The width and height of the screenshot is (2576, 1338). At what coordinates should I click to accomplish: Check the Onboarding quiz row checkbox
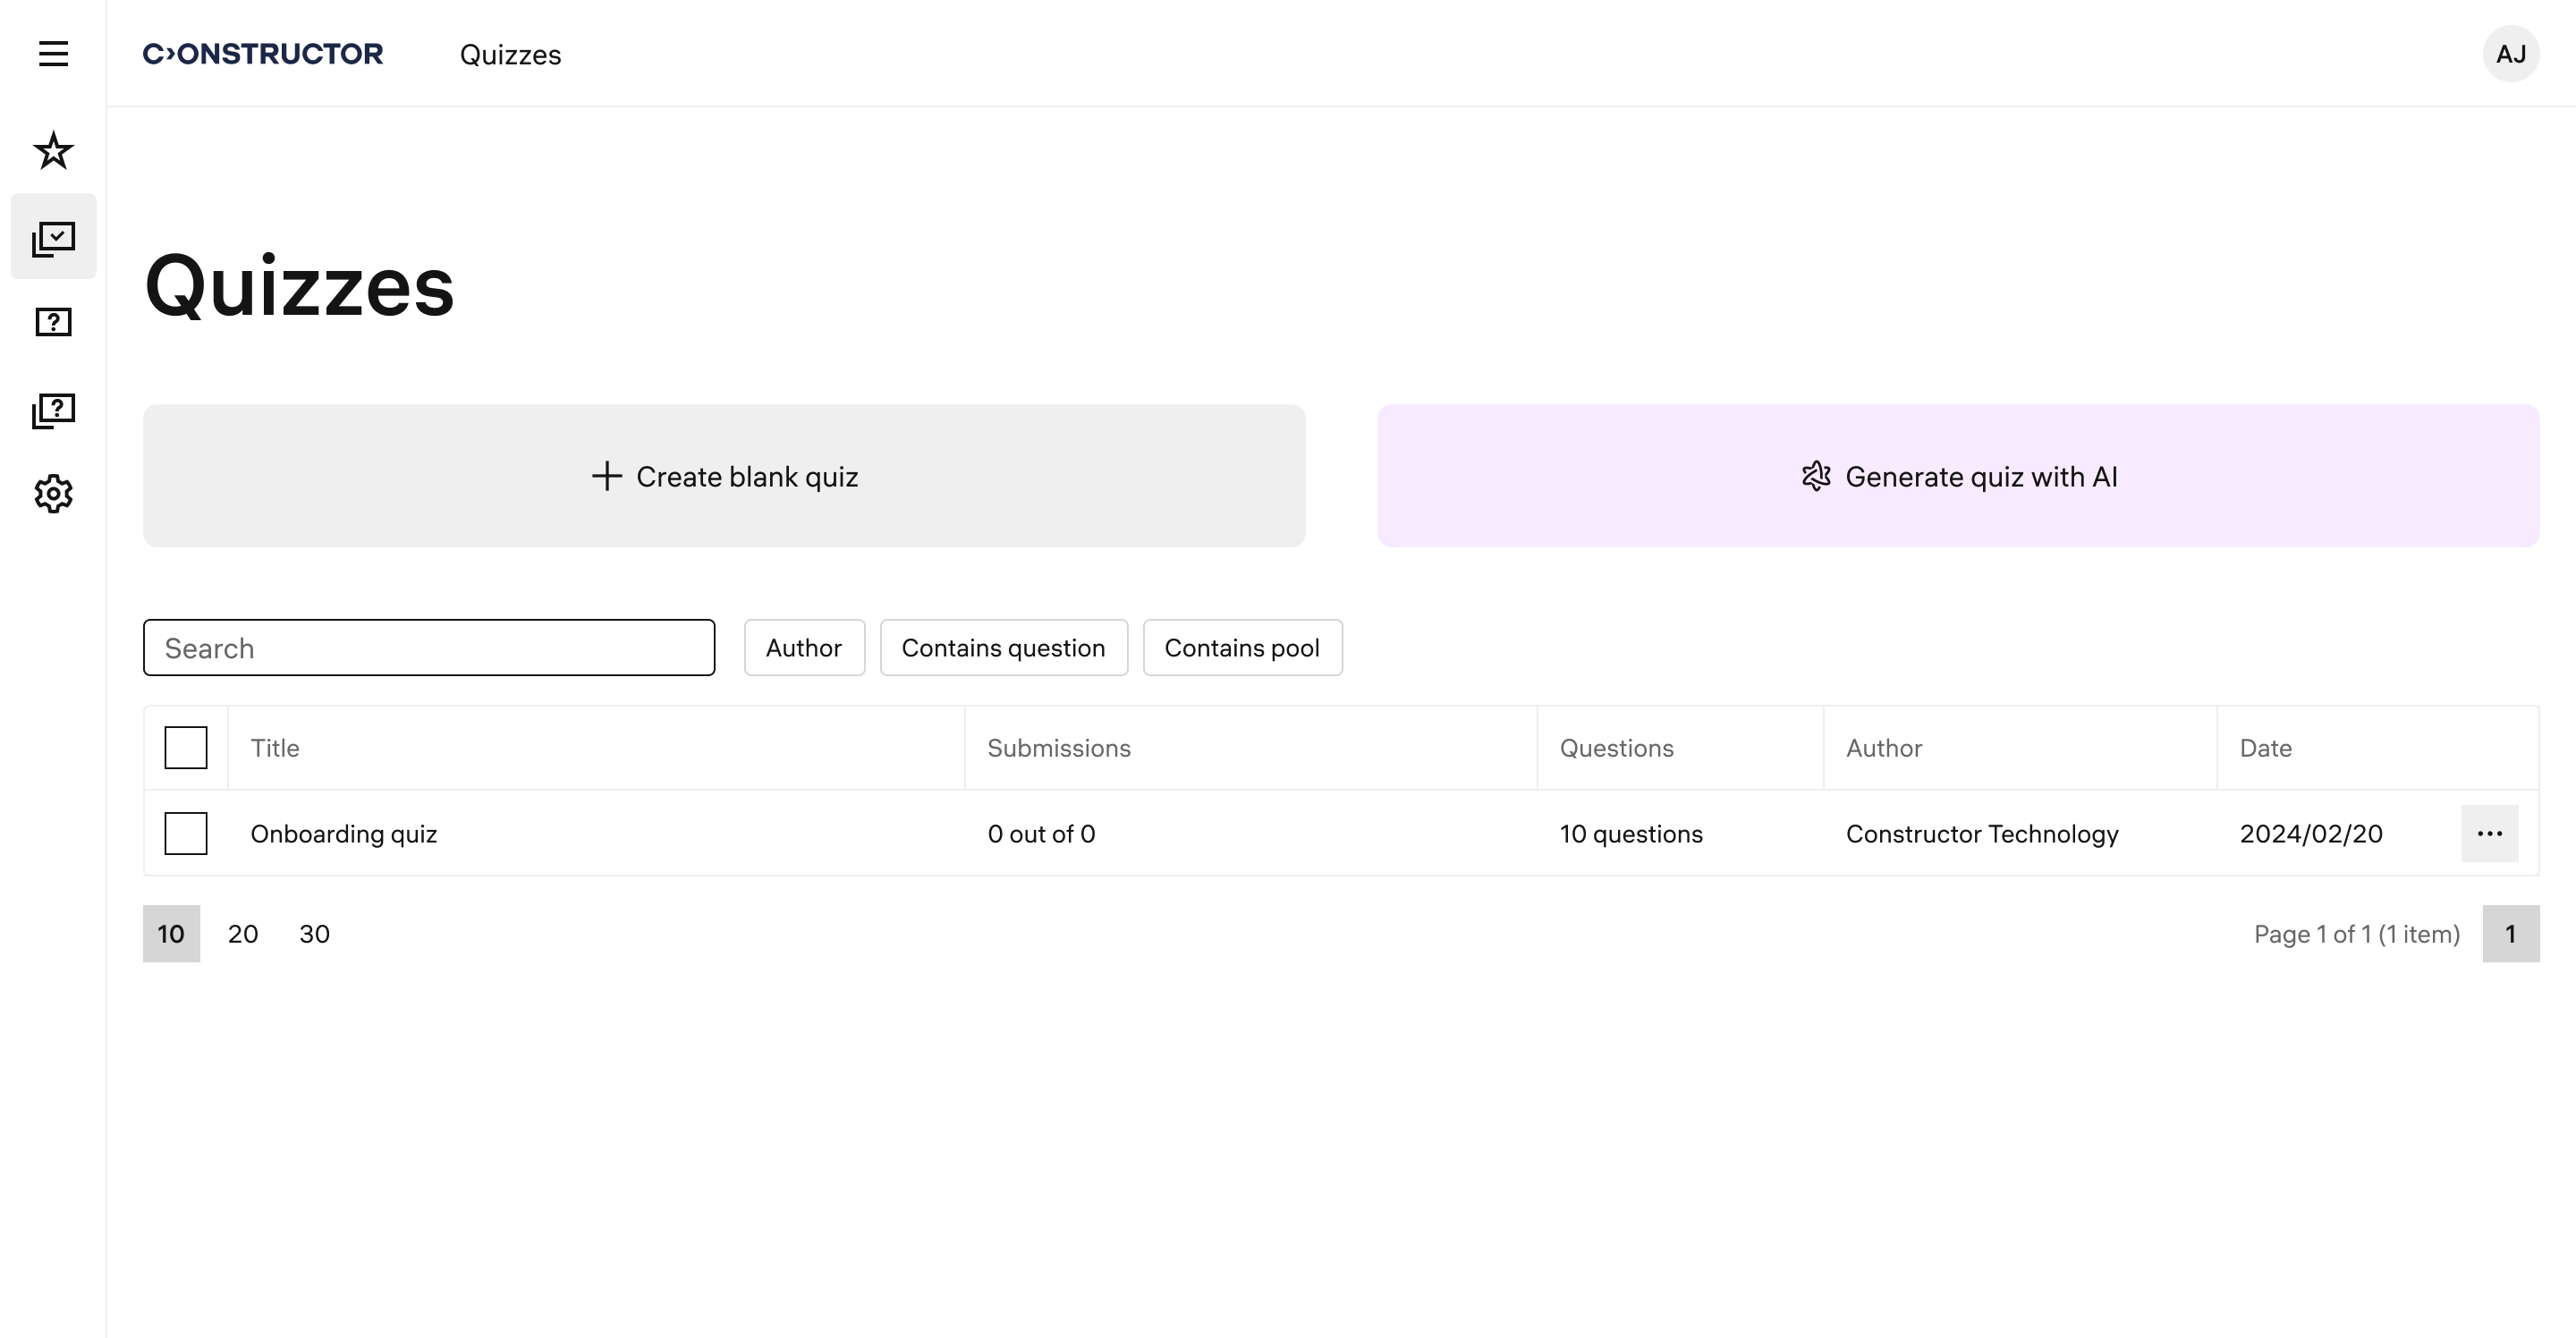tap(186, 834)
